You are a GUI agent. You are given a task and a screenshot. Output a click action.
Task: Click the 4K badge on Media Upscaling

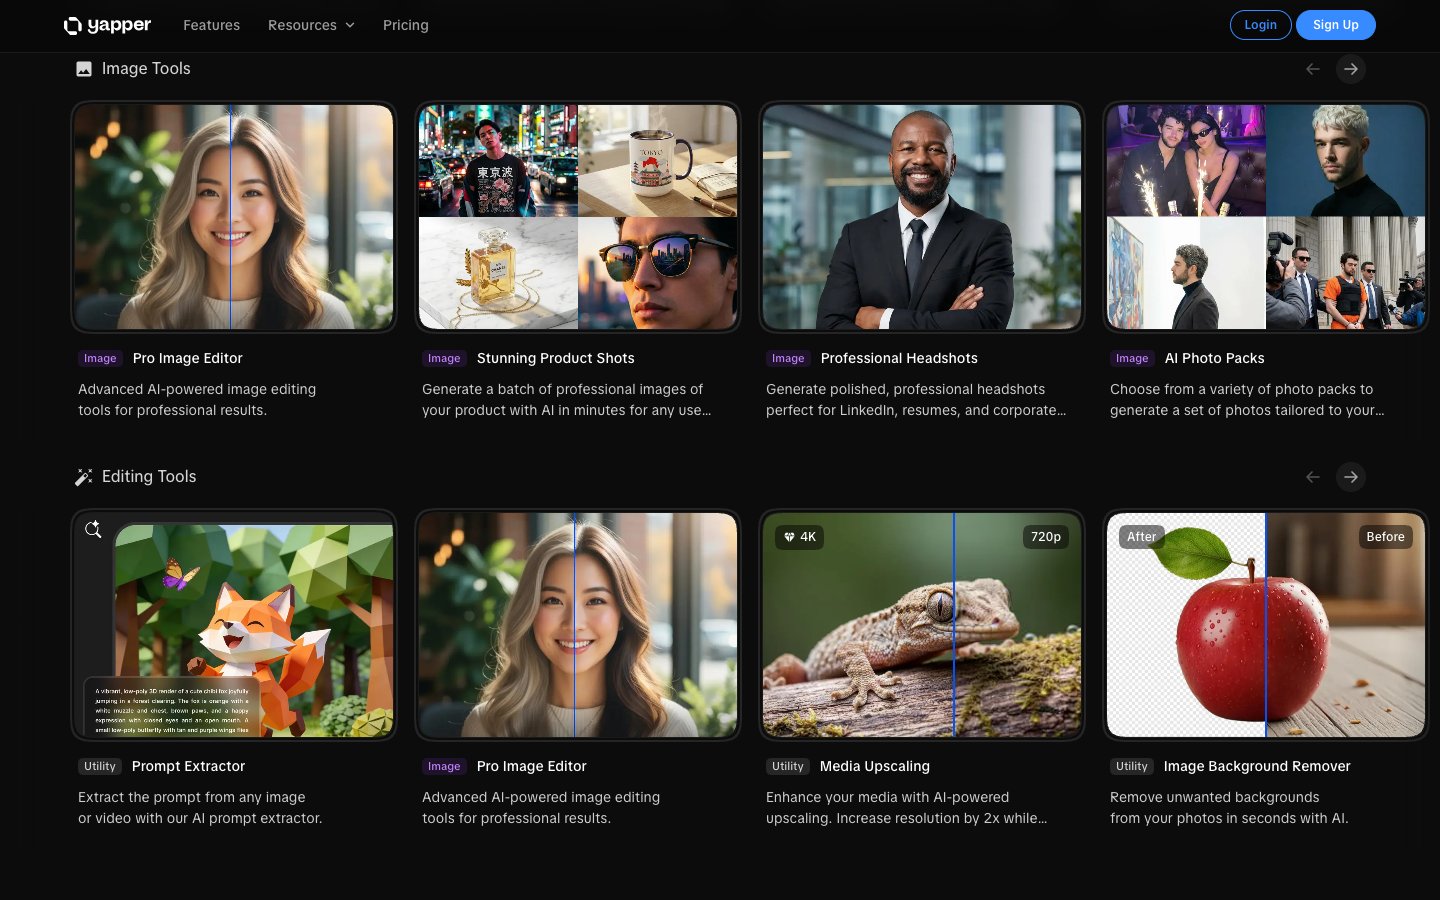[x=800, y=537]
